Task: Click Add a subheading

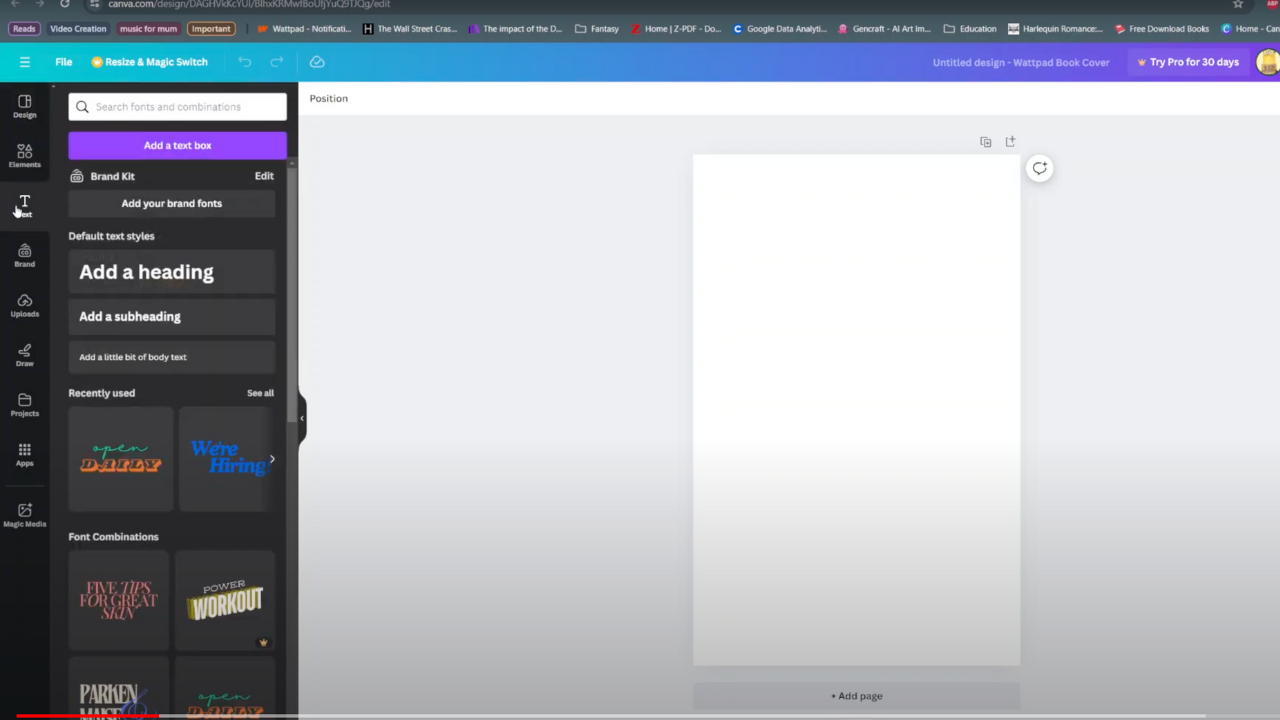Action: pos(171,316)
